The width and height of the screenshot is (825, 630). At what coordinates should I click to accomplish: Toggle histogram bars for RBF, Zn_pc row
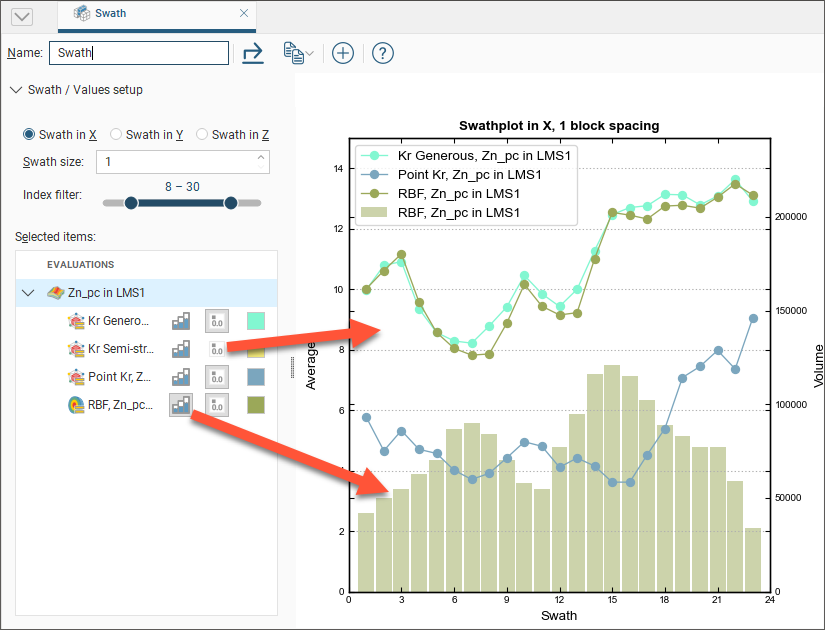(x=181, y=405)
